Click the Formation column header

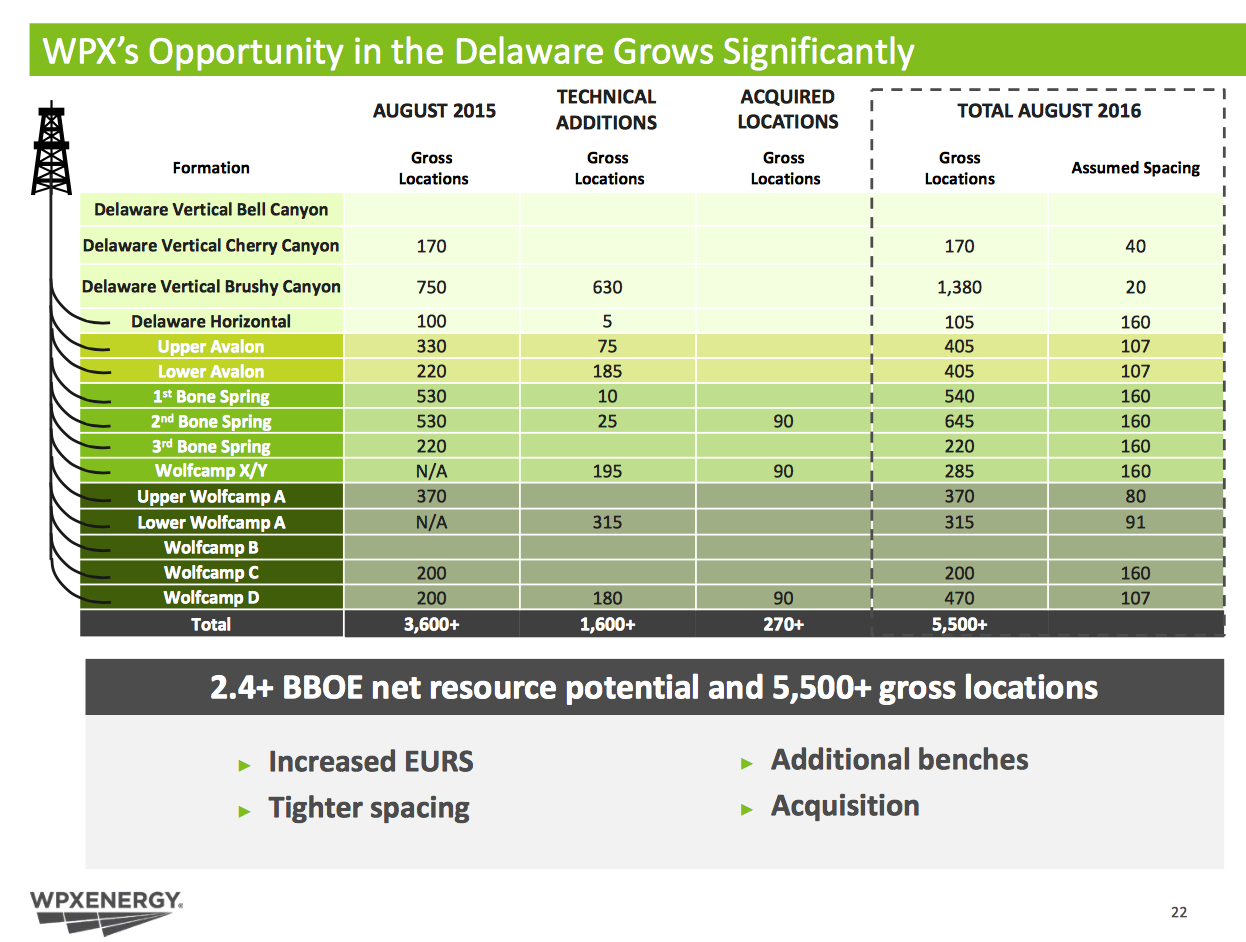pos(211,168)
